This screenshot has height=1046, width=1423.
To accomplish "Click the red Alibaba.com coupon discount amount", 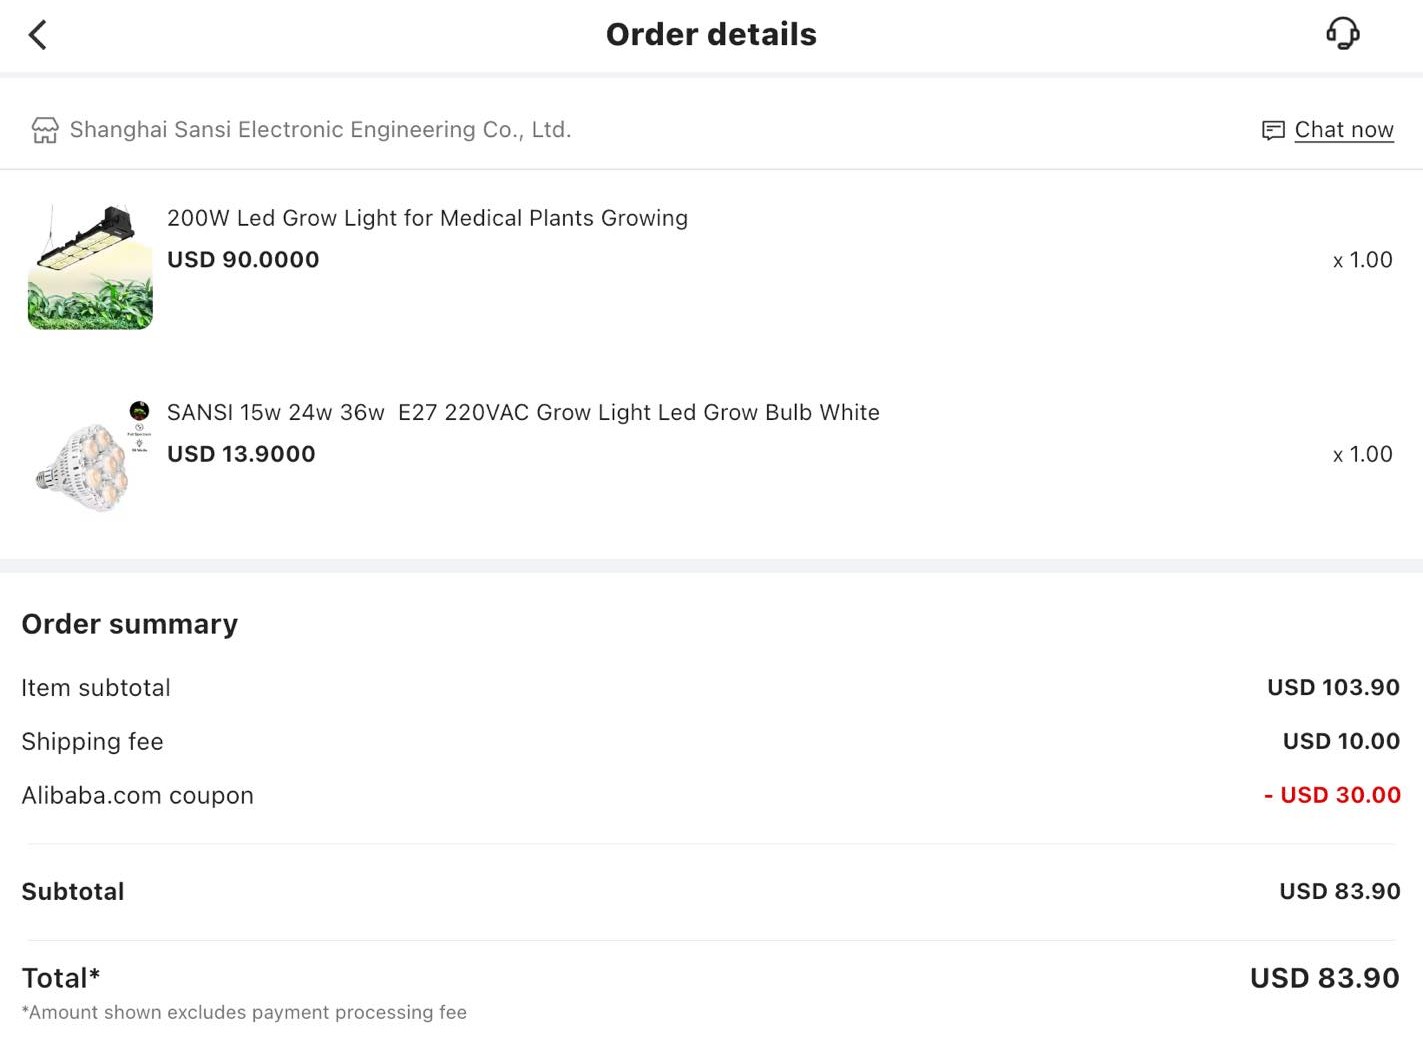I will (x=1332, y=796).
